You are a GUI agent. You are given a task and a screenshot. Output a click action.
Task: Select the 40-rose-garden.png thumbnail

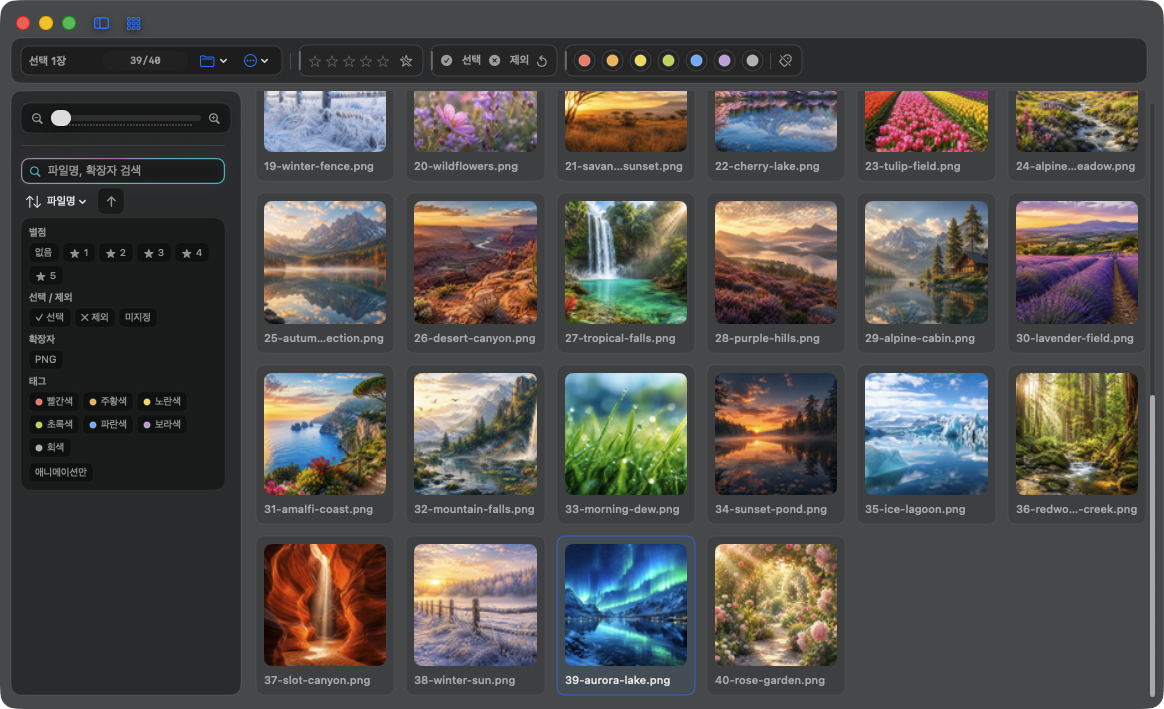point(776,605)
